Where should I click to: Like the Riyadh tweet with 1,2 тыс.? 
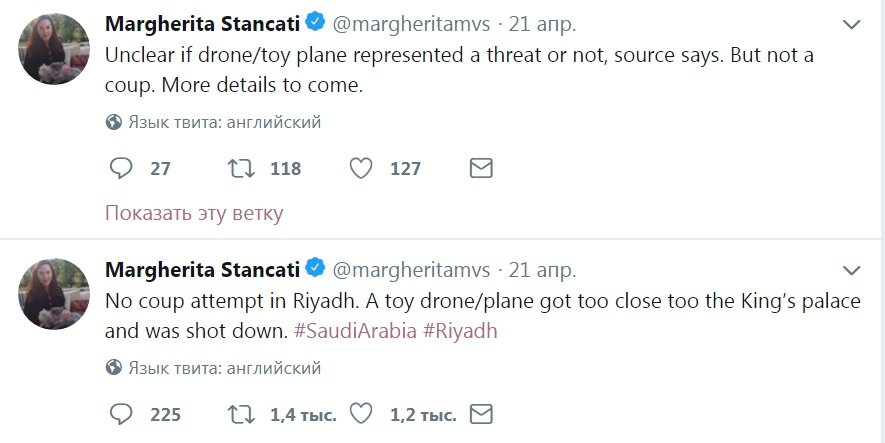tap(361, 414)
